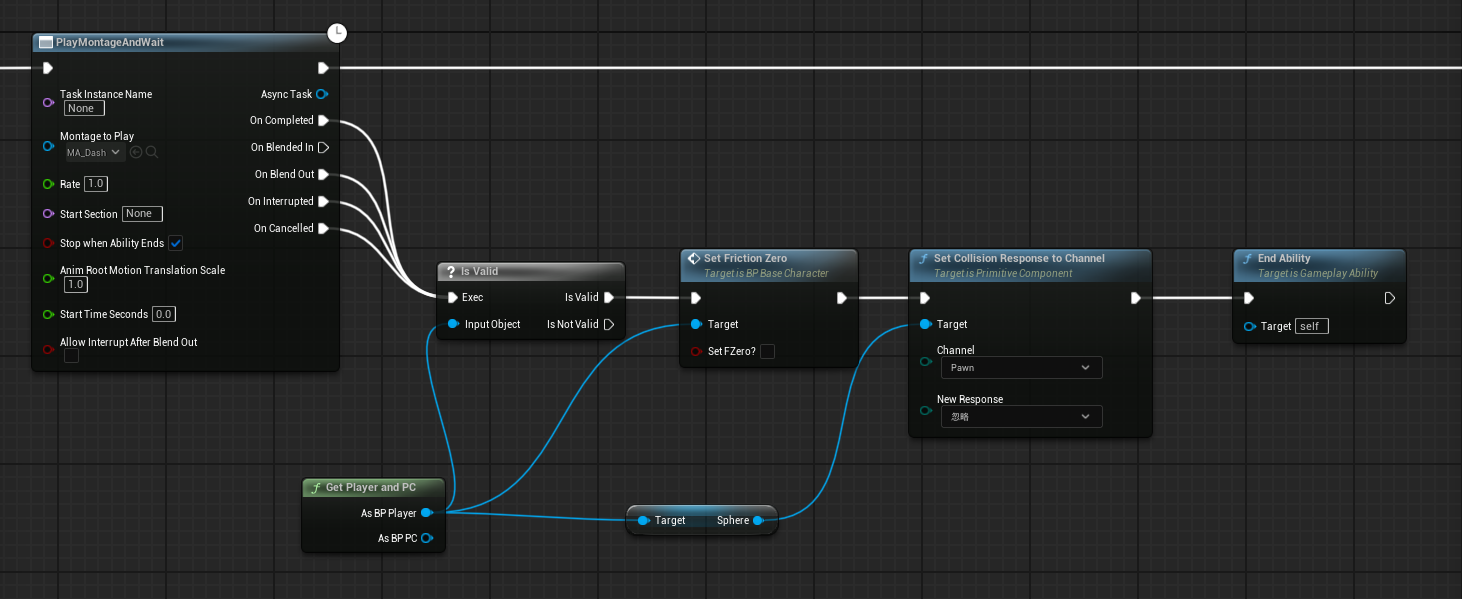Click the New Response enum pin
The height and width of the screenshot is (599, 1462).
925,410
